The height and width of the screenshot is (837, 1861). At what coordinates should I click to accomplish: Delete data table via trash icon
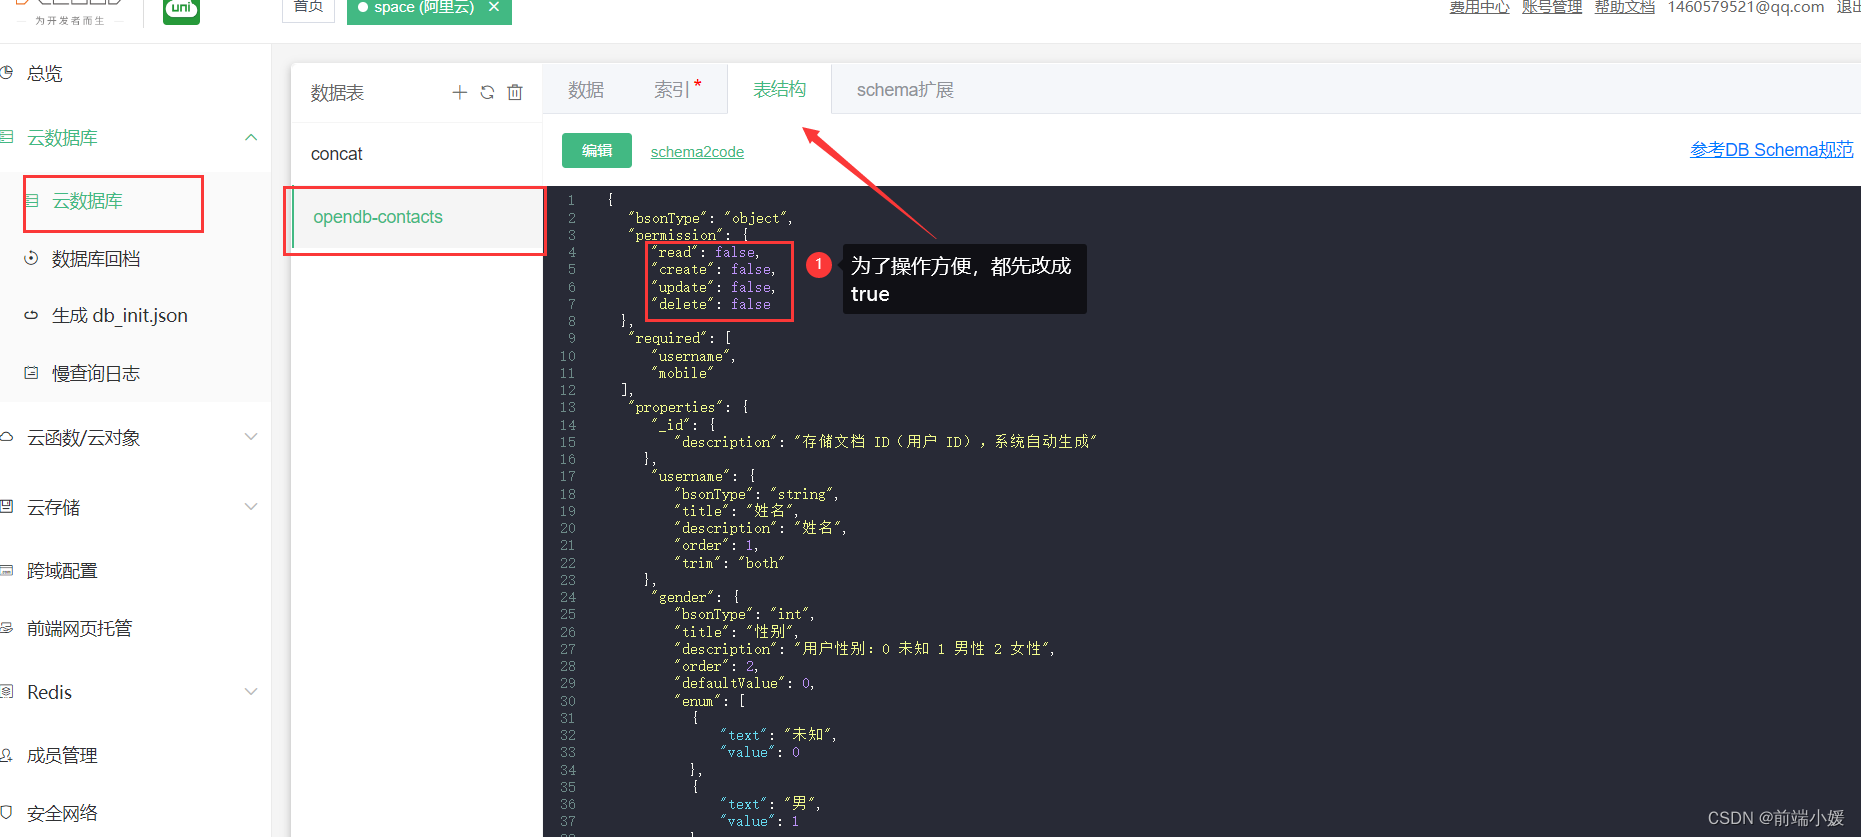pyautogui.click(x=515, y=92)
